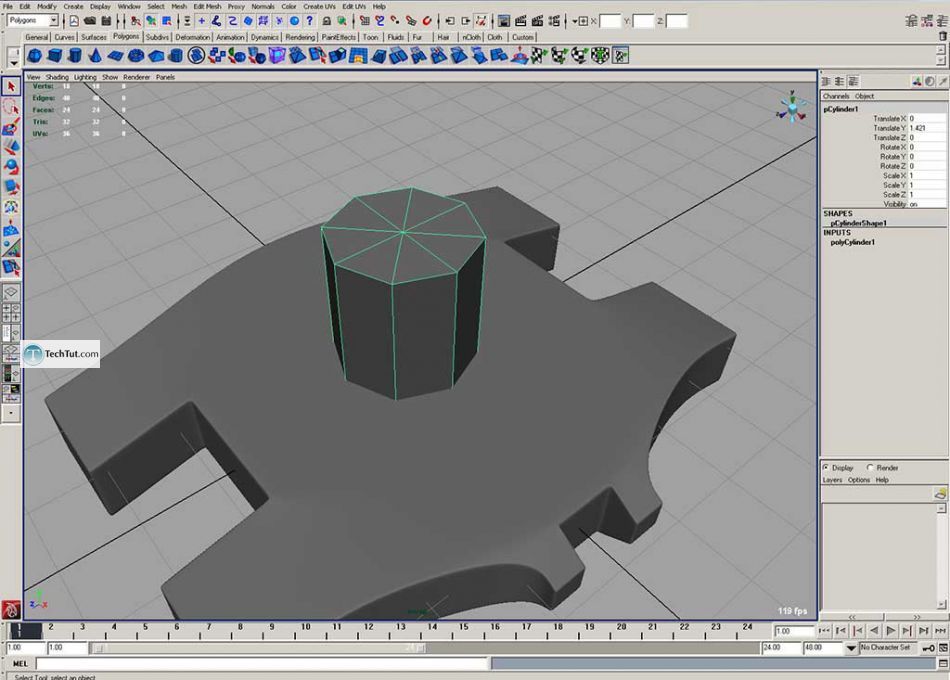950x680 pixels.
Task: Activate the Paint Selection tool
Action: click(10, 127)
